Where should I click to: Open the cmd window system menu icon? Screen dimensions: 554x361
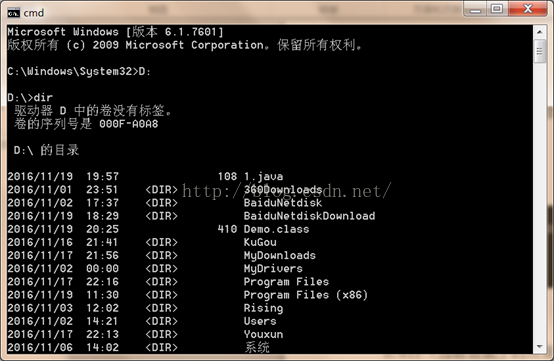coord(13,13)
